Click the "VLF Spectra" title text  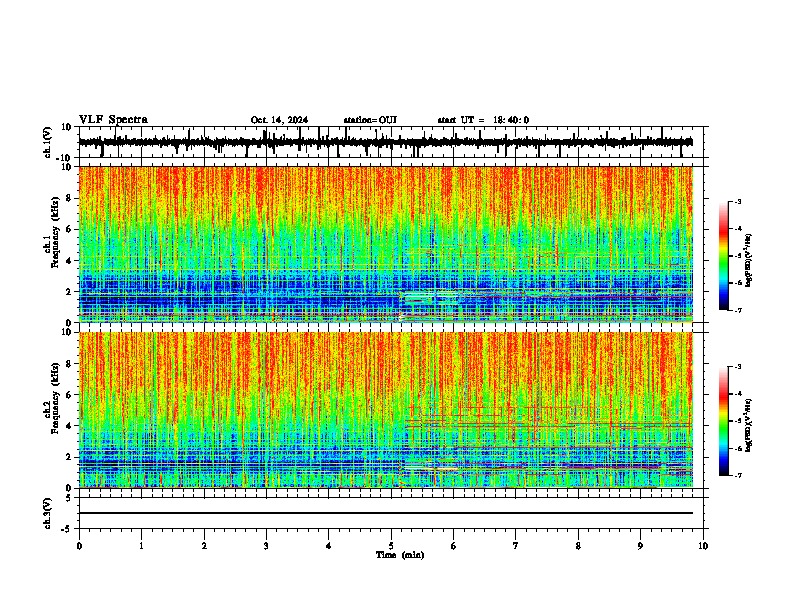coord(113,120)
